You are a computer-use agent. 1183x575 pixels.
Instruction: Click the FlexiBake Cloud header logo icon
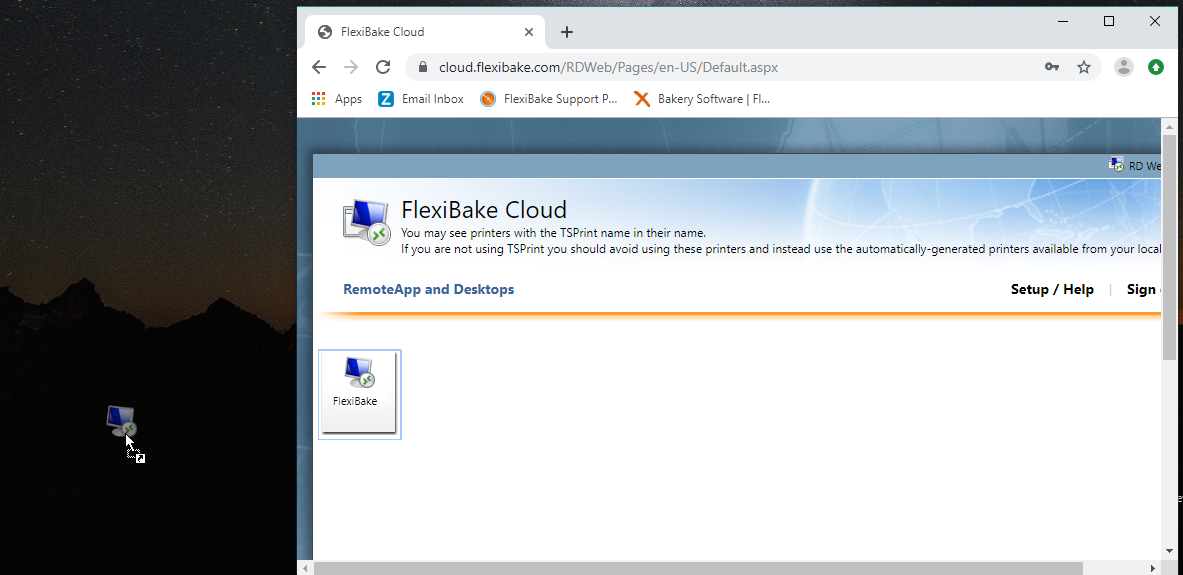click(x=366, y=223)
